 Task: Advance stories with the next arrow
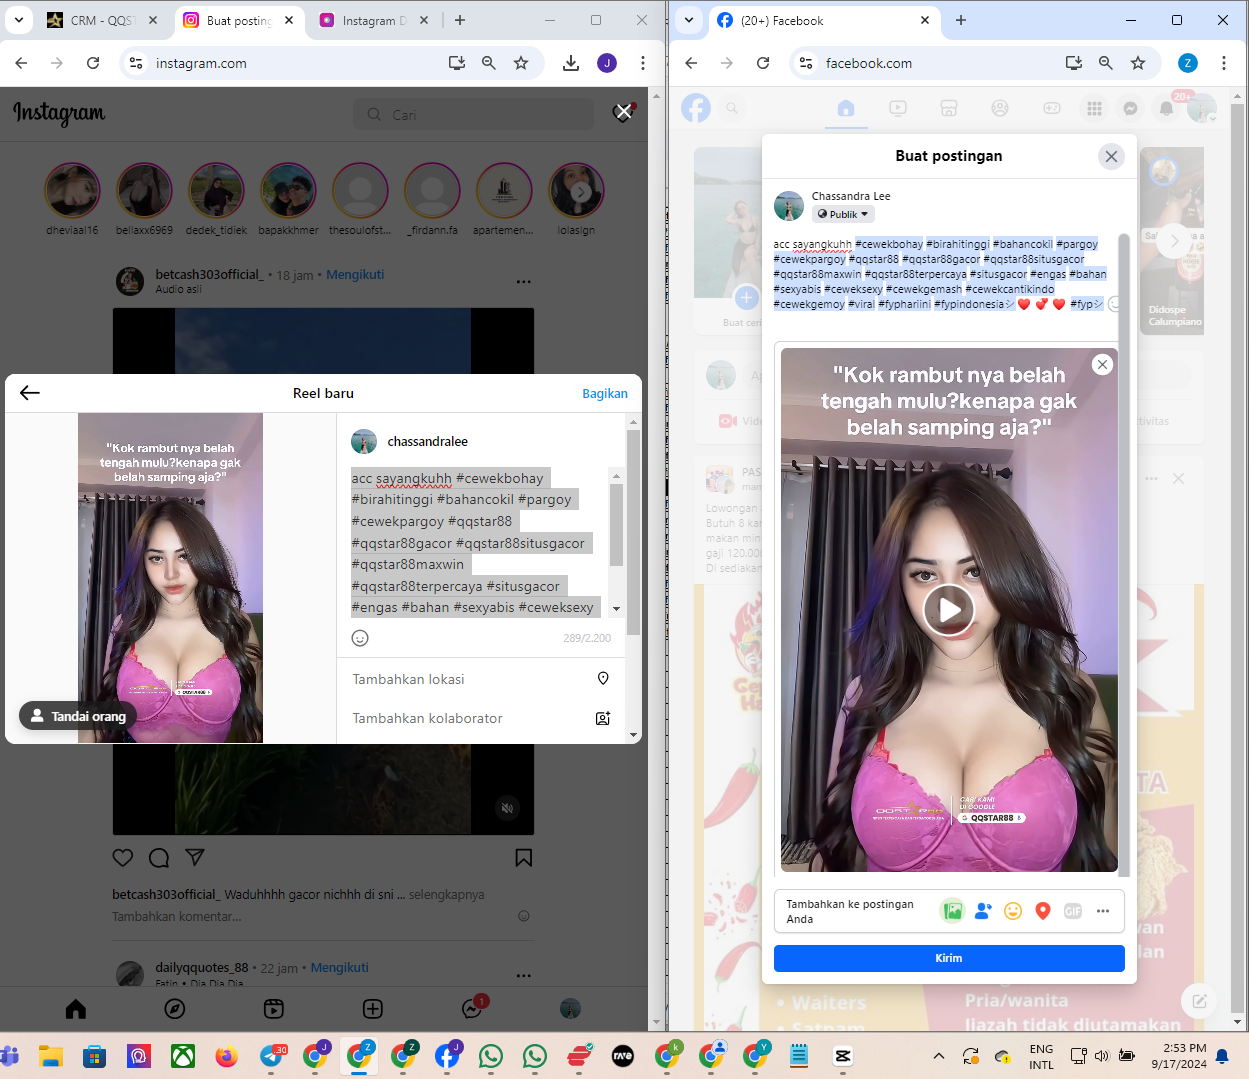coord(582,191)
